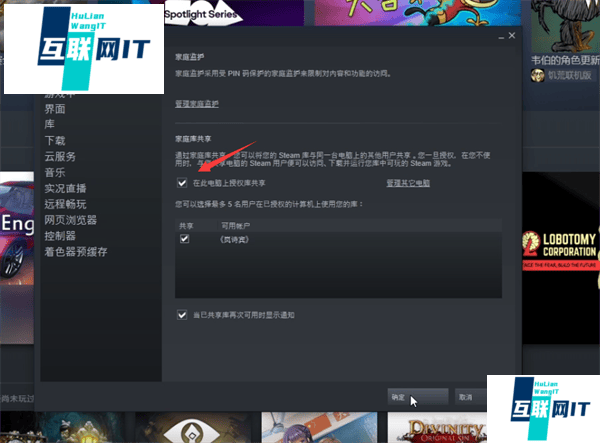Screen dimensions: 600x443
Task: Select the 控制器 category
Action: 60,236
